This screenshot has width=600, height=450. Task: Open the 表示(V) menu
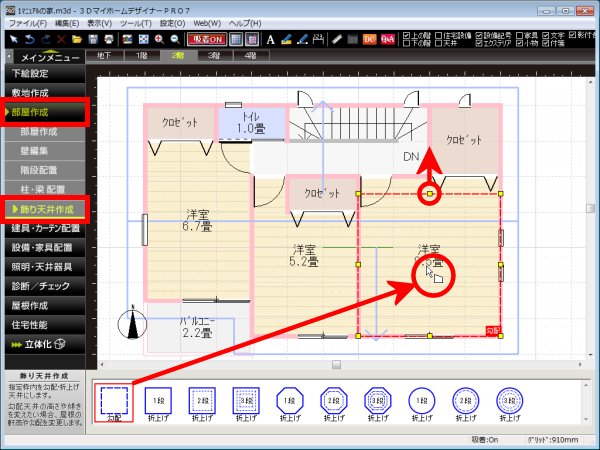pos(99,23)
